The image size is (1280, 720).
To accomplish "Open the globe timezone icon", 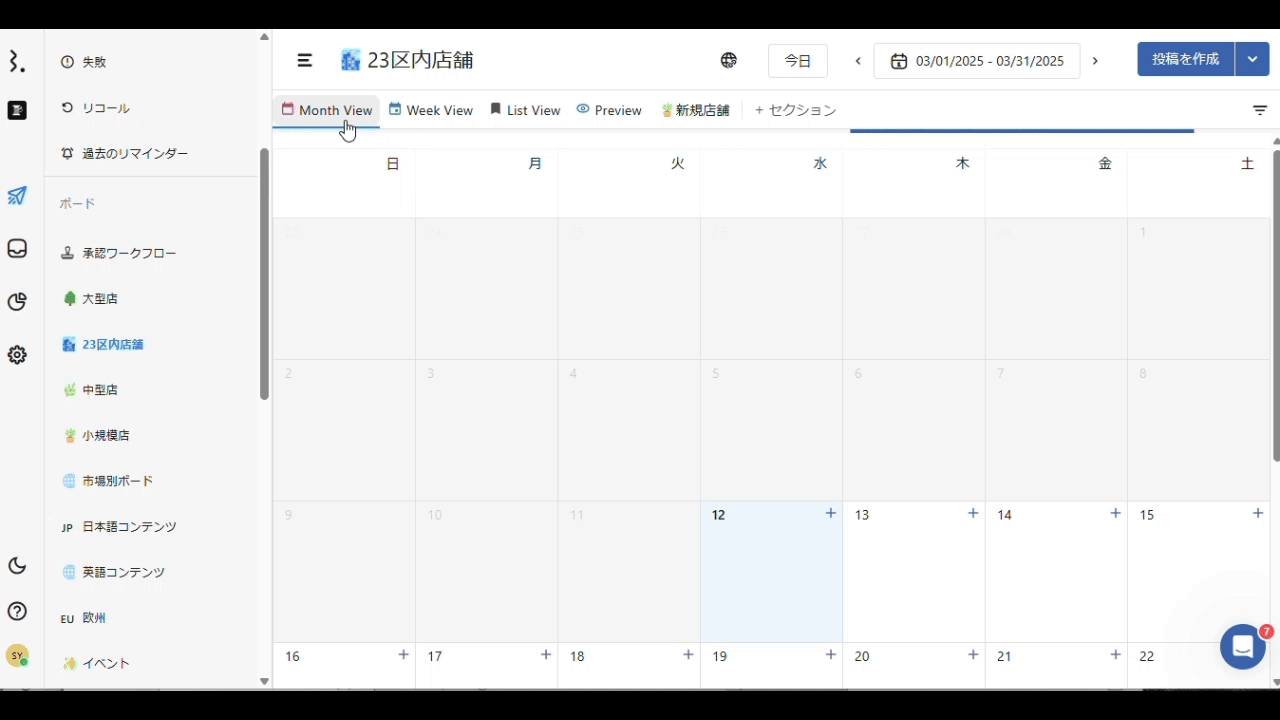I will coord(729,60).
